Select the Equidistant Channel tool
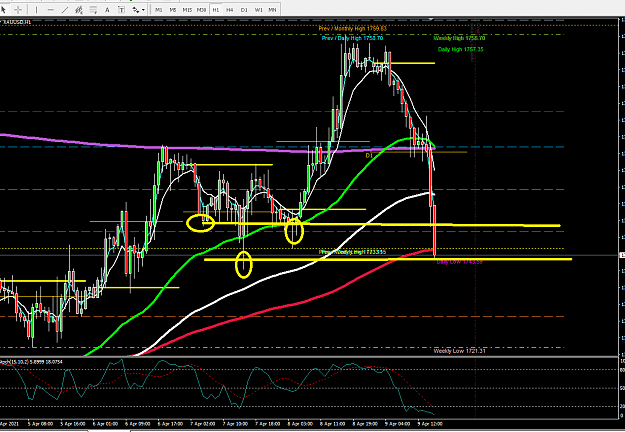 79,9
